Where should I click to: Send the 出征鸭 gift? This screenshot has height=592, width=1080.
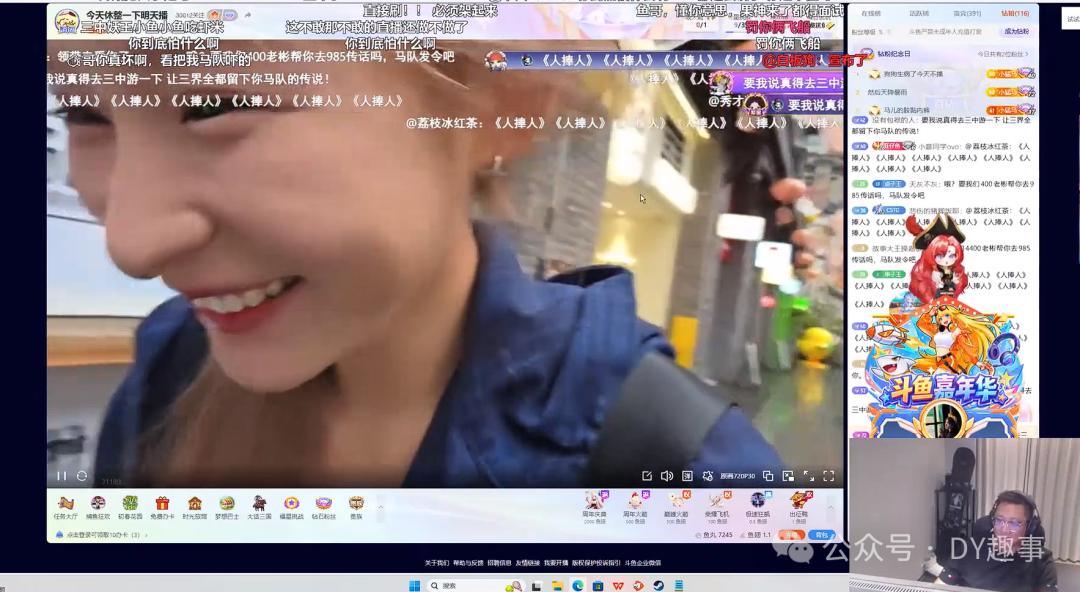pyautogui.click(x=798, y=508)
